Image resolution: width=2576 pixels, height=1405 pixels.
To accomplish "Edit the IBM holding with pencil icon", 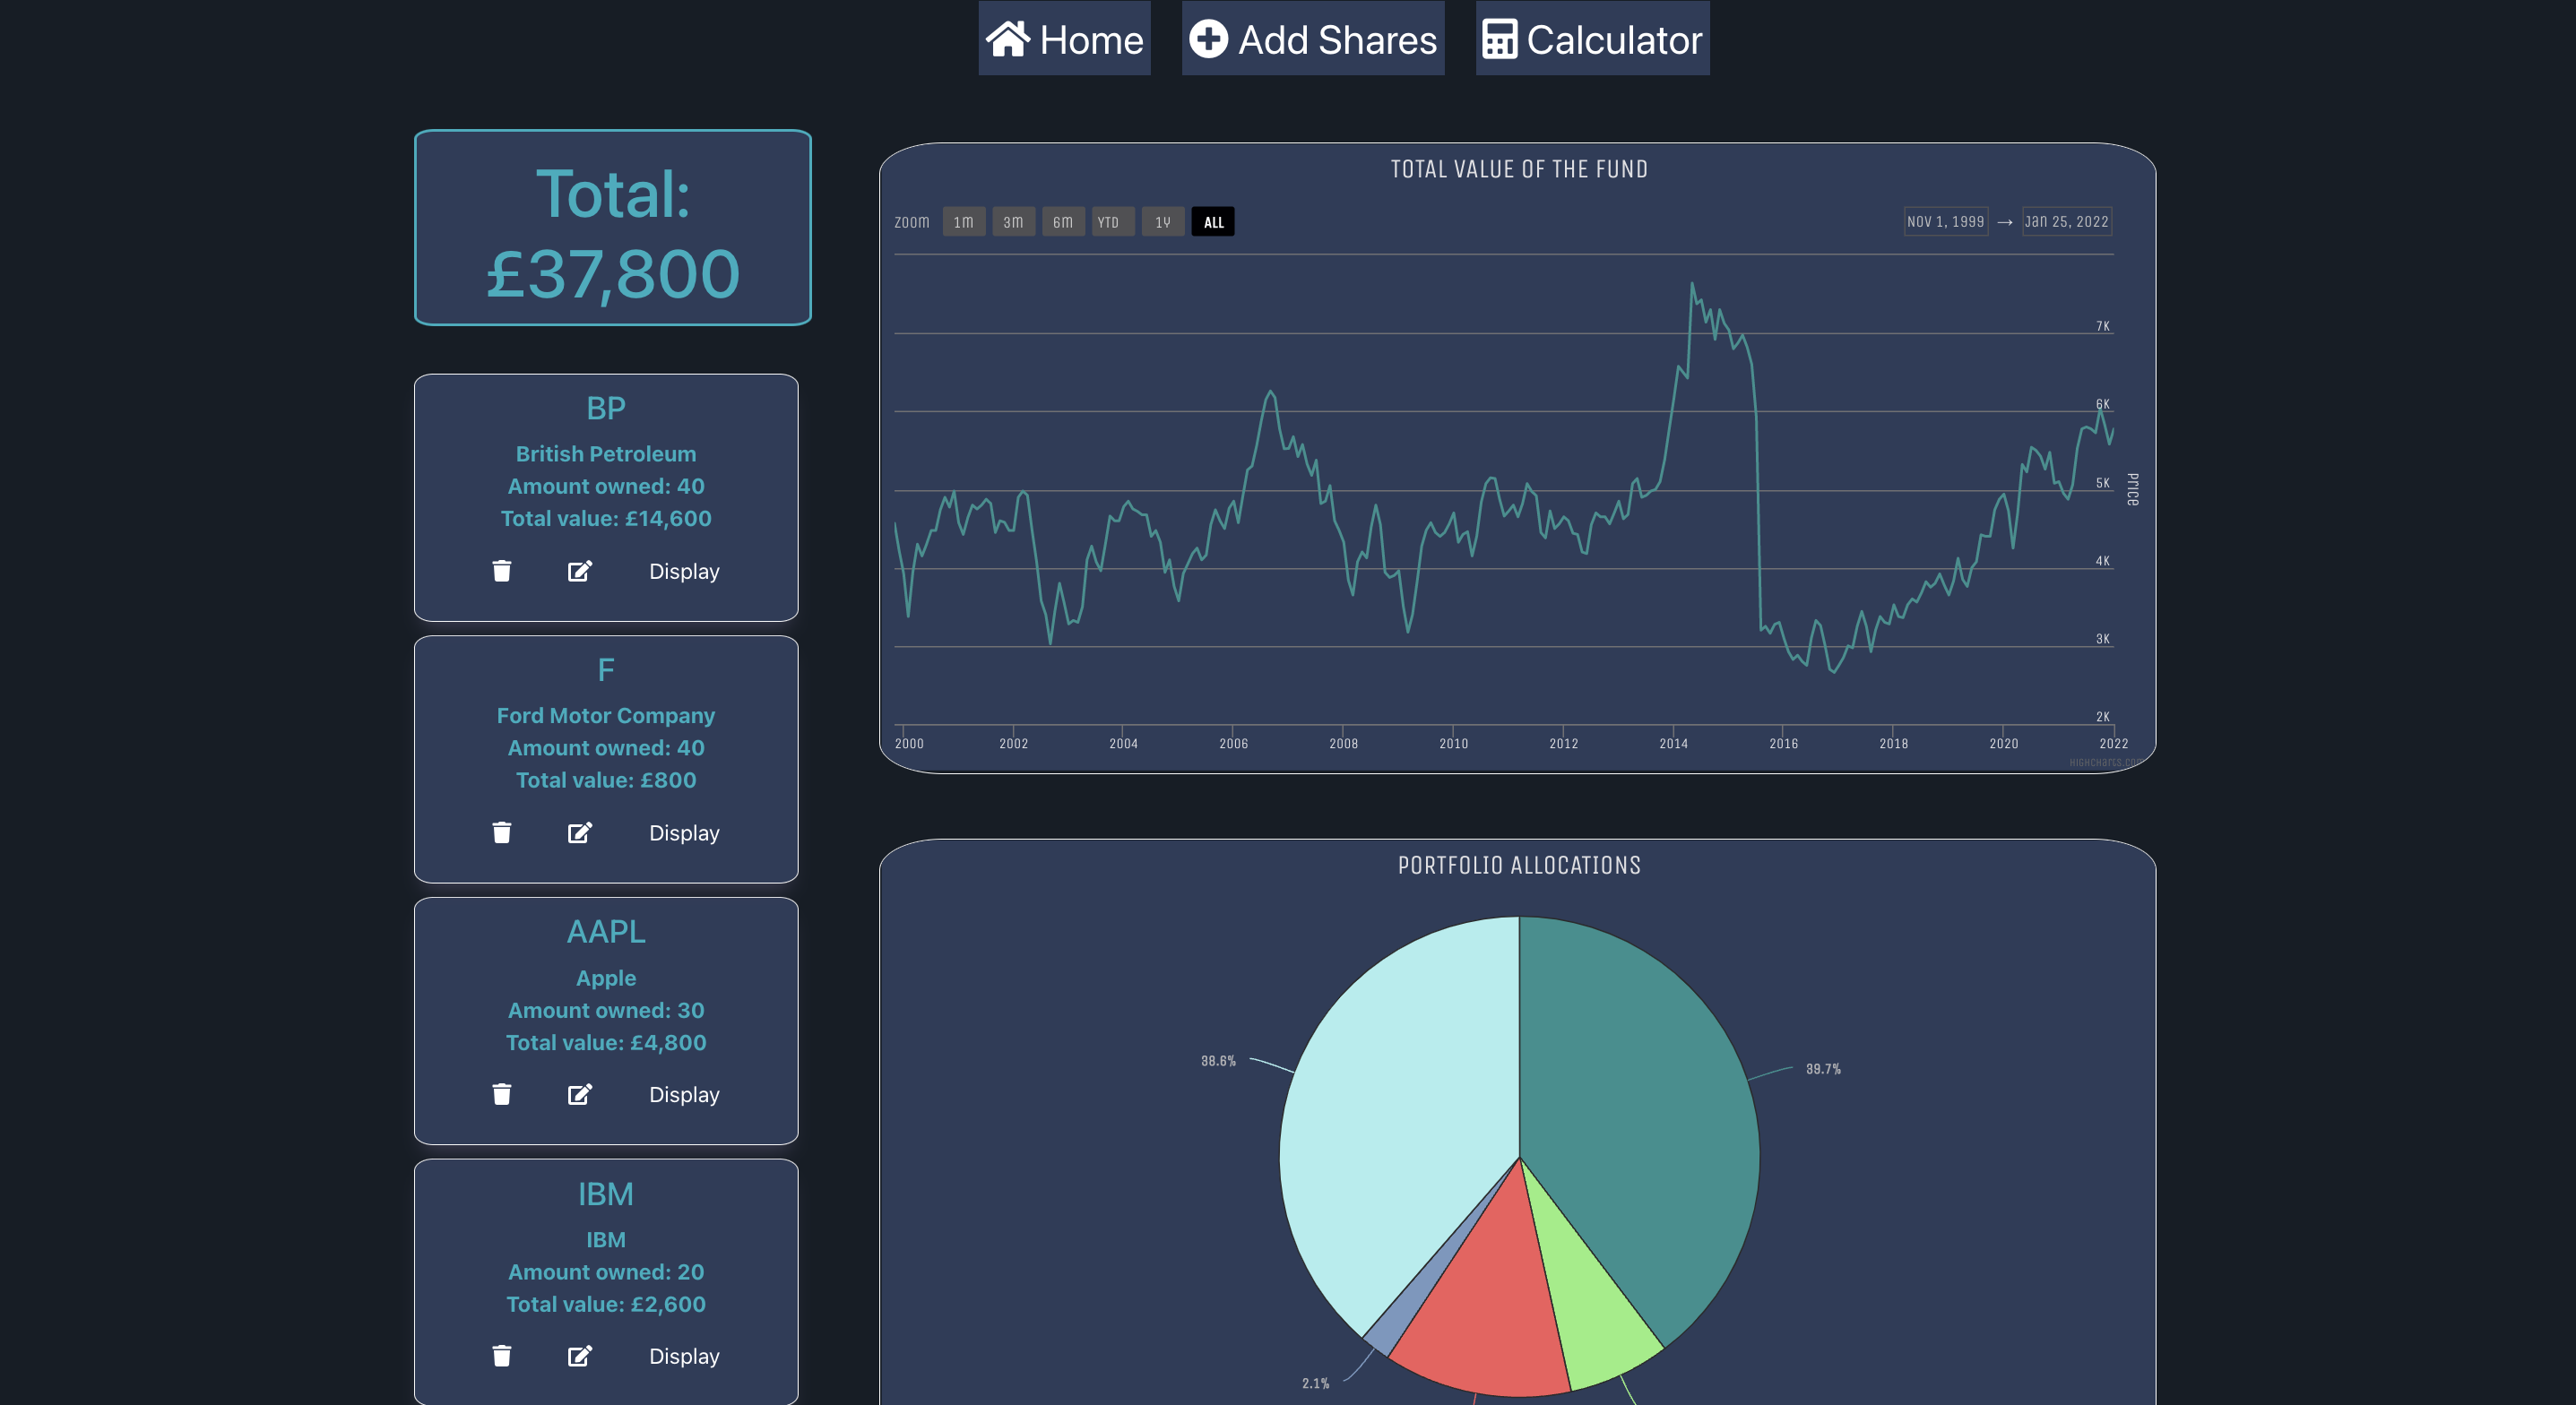I will 580,1356.
